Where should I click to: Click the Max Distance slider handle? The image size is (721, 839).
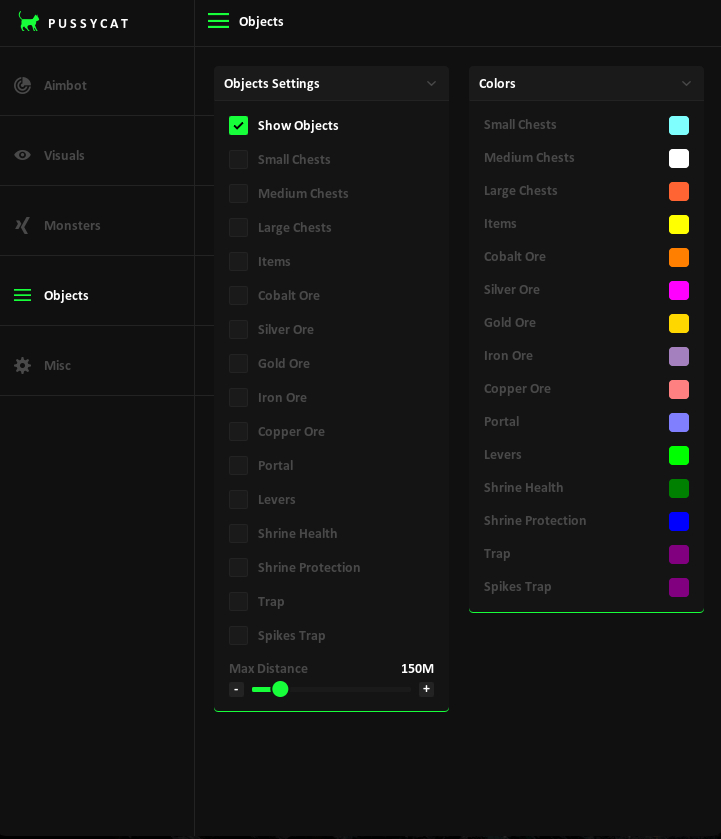pos(280,689)
